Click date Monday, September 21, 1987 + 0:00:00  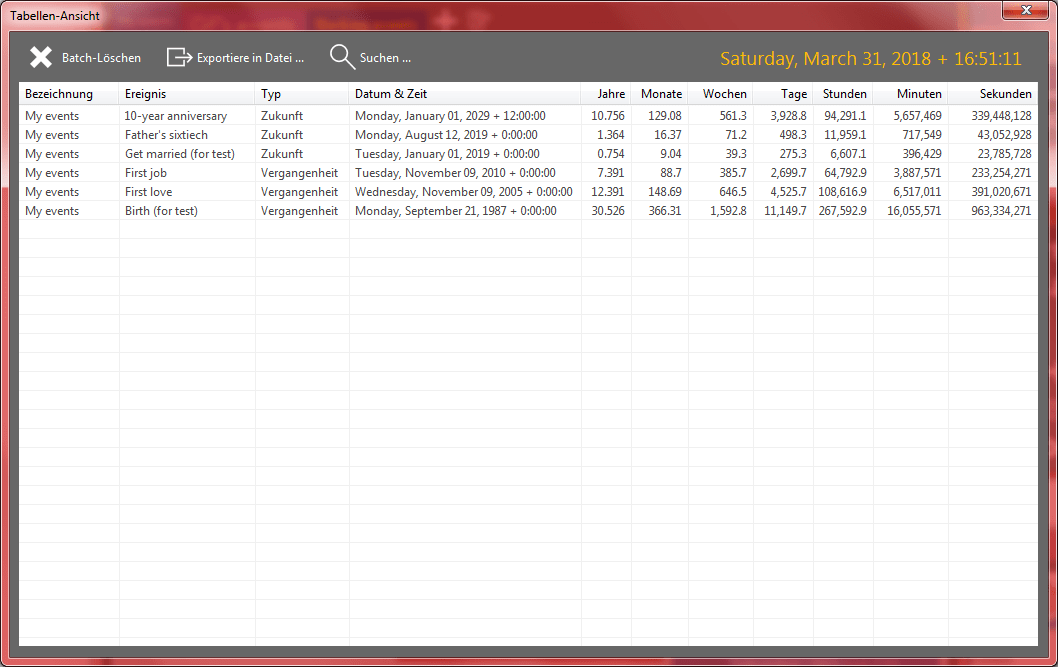[455, 210]
